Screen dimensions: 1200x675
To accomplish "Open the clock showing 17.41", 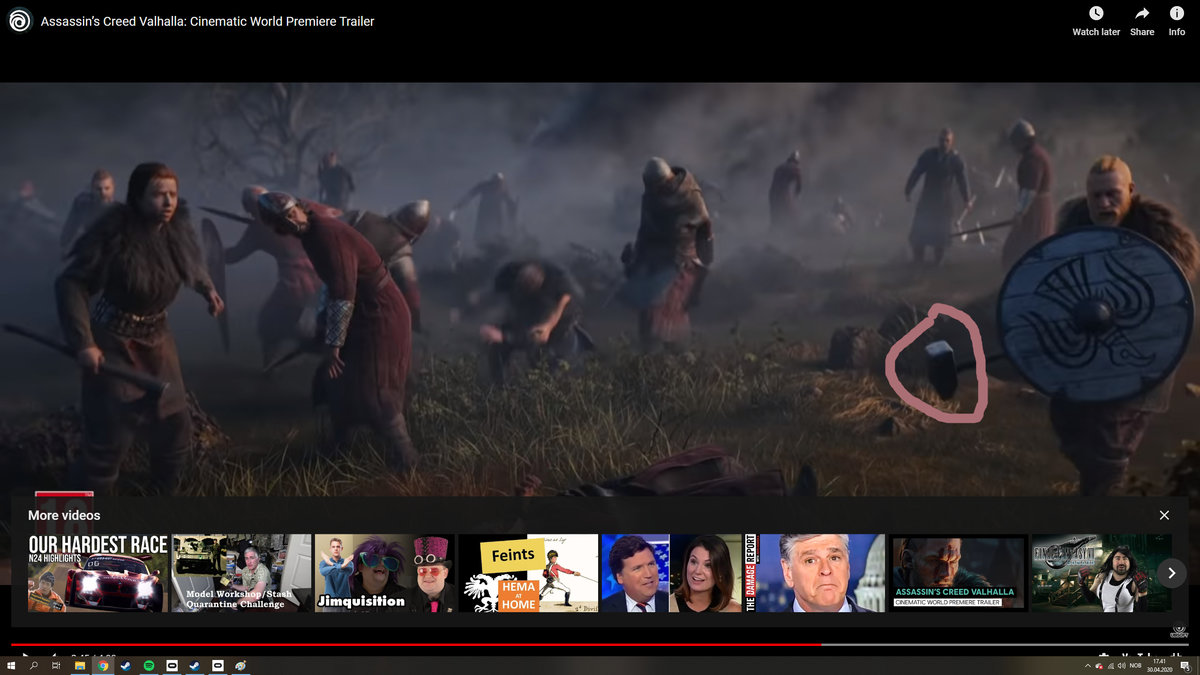I will click(x=1159, y=665).
